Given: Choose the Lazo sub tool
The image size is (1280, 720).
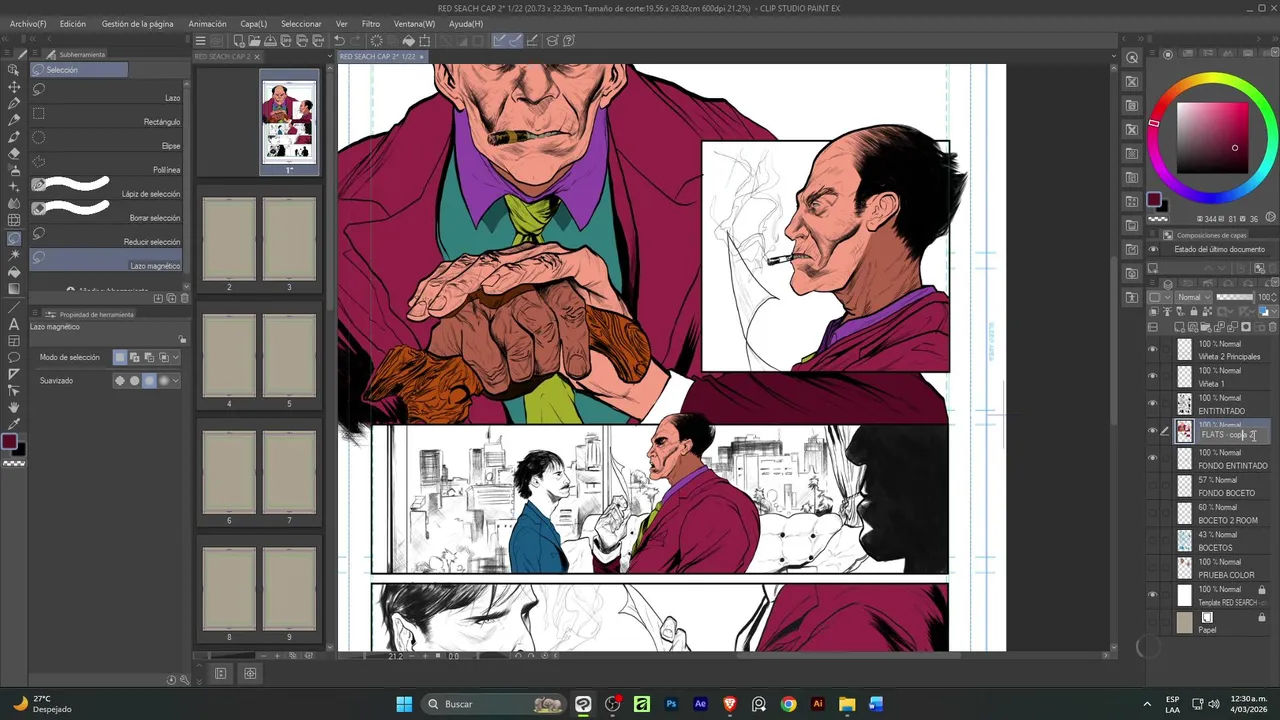Looking at the screenshot, I should click(105, 89).
